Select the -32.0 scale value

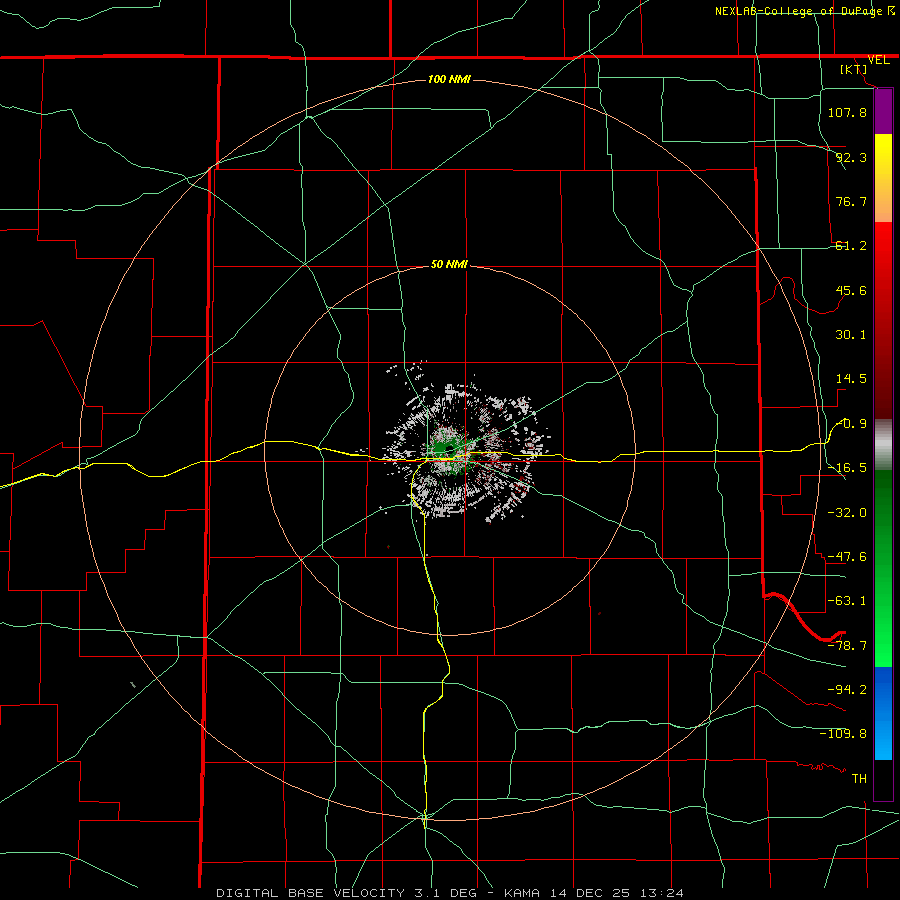847,513
